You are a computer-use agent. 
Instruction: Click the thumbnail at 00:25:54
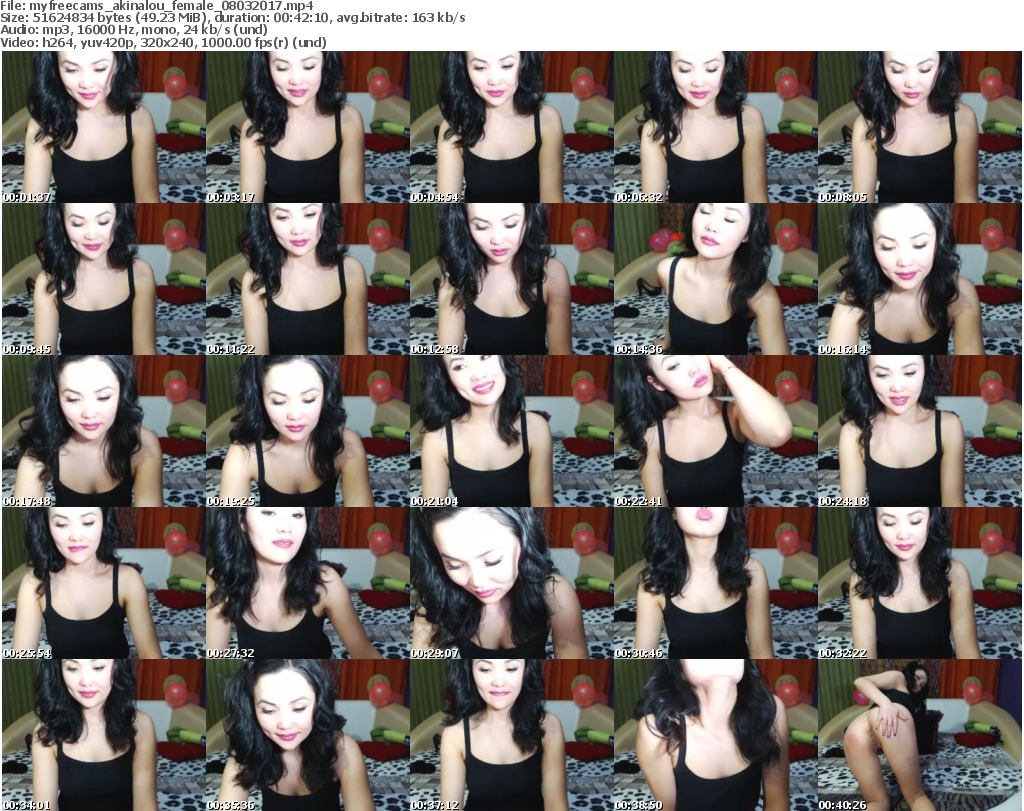[104, 583]
